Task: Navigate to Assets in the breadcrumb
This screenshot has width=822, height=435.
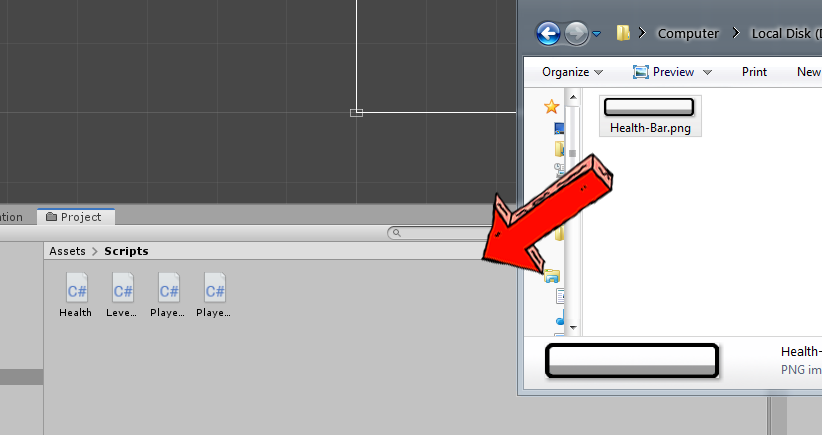Action: (x=67, y=251)
